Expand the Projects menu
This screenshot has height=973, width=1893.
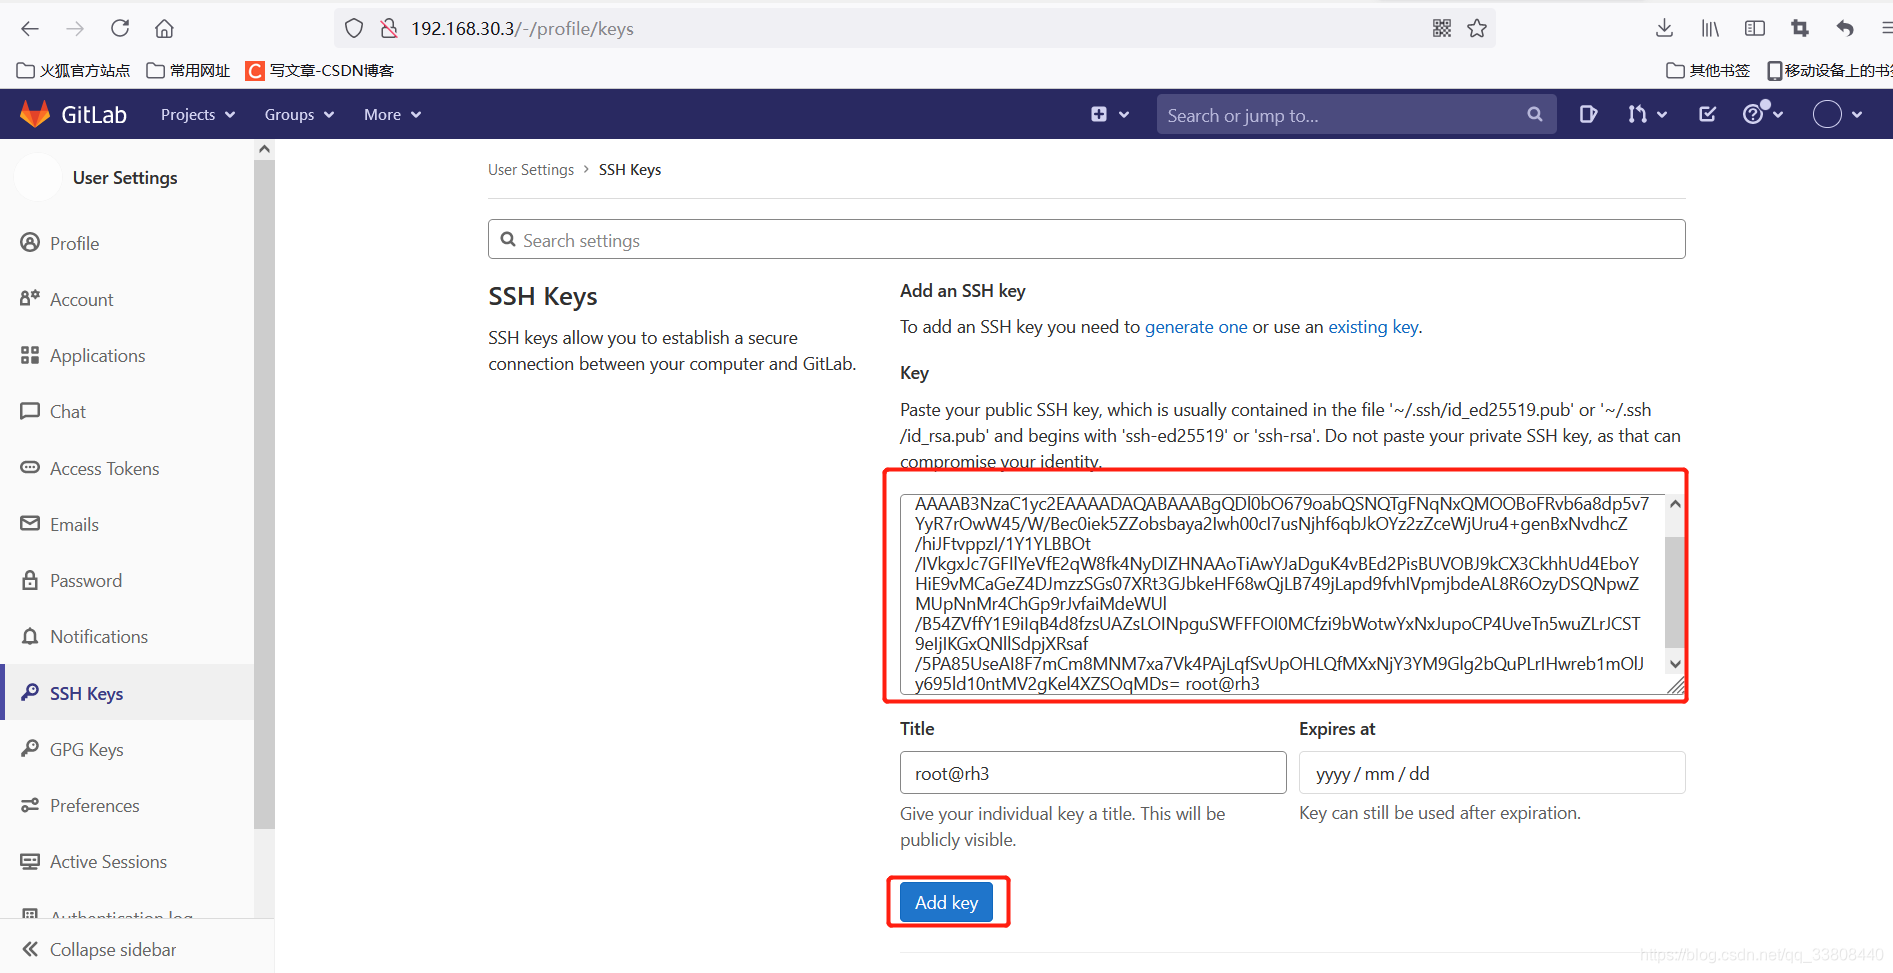[x=198, y=114]
